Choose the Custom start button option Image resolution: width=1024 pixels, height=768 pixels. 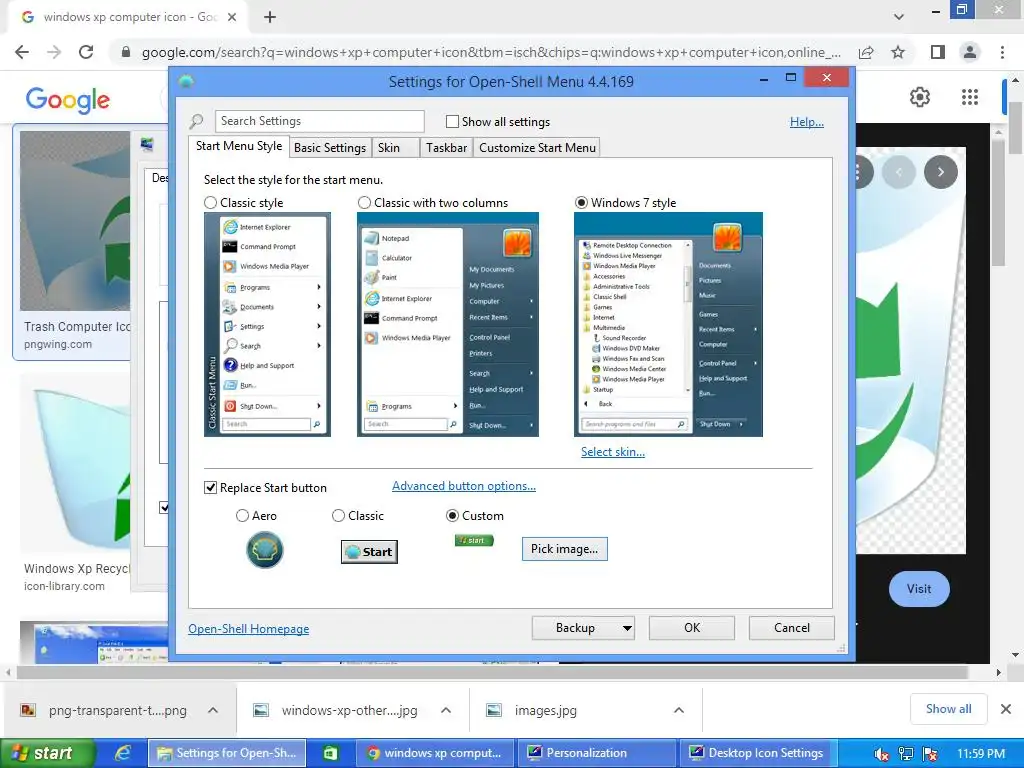[x=452, y=516]
